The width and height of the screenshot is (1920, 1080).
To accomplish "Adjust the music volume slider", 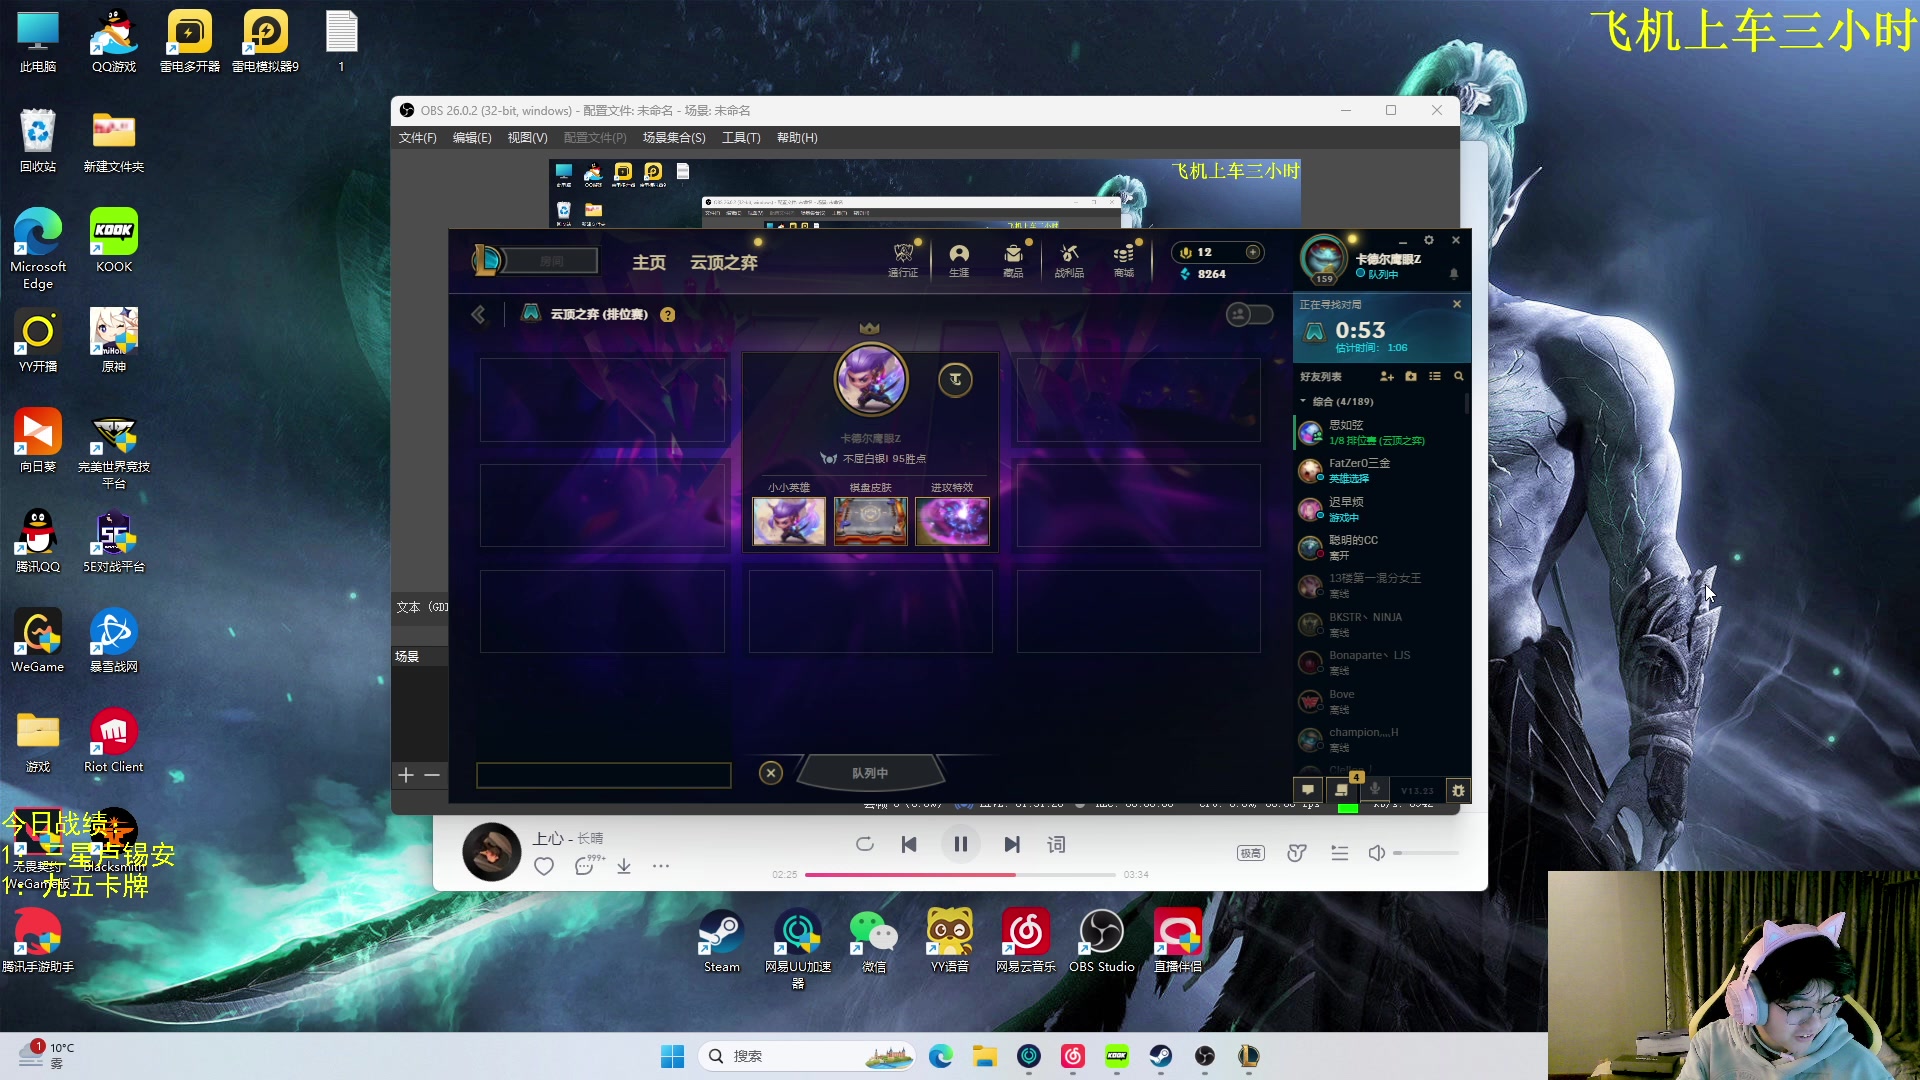I will [1425, 854].
